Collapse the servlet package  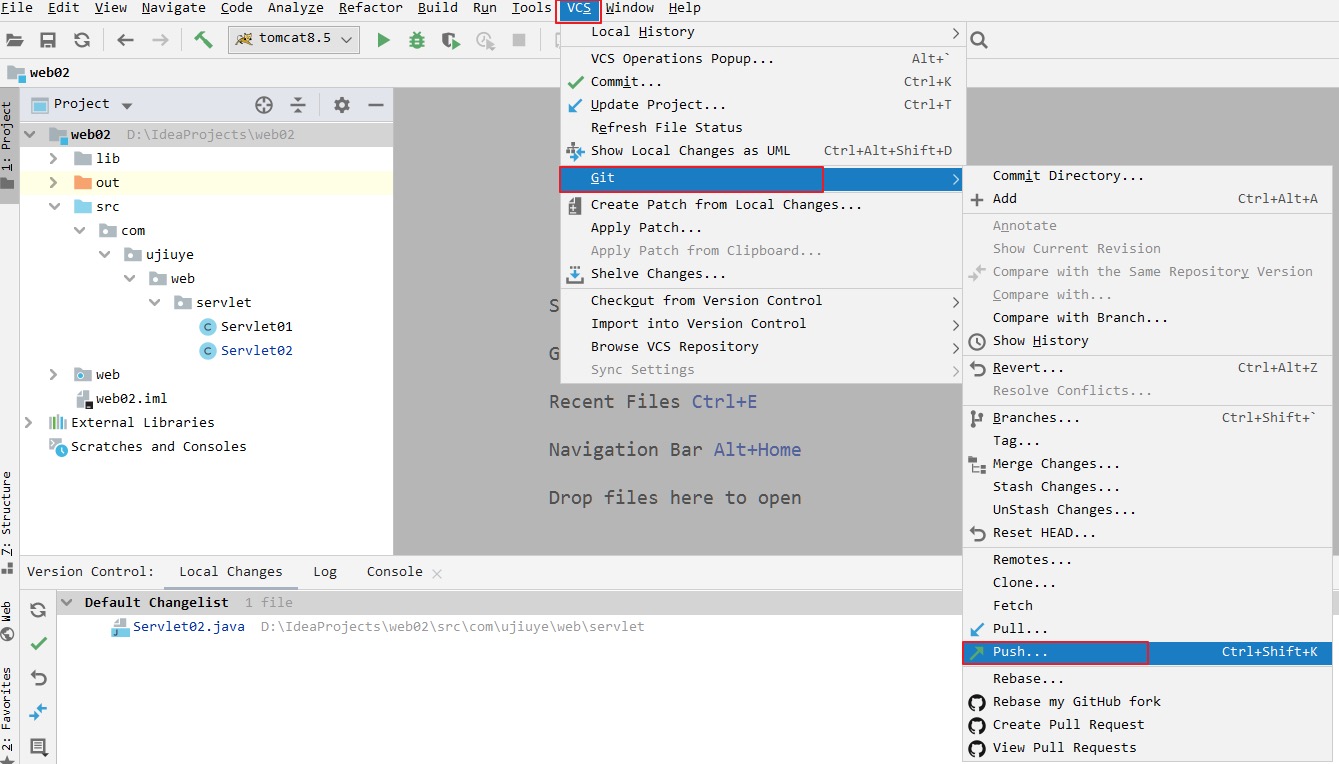tap(154, 302)
